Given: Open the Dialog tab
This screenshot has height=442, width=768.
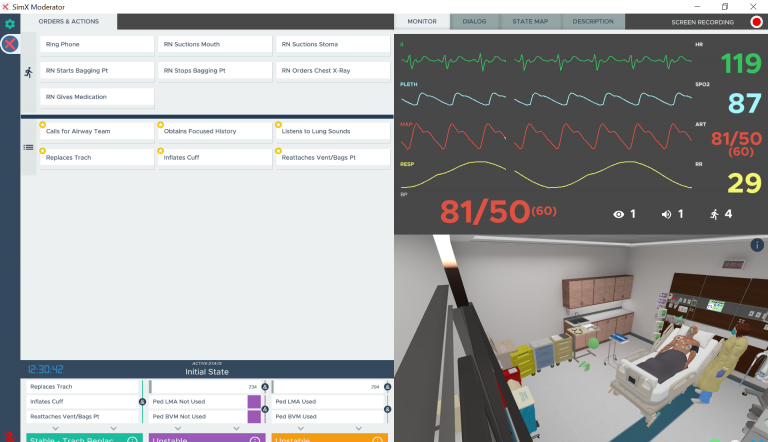Looking at the screenshot, I should click(474, 22).
